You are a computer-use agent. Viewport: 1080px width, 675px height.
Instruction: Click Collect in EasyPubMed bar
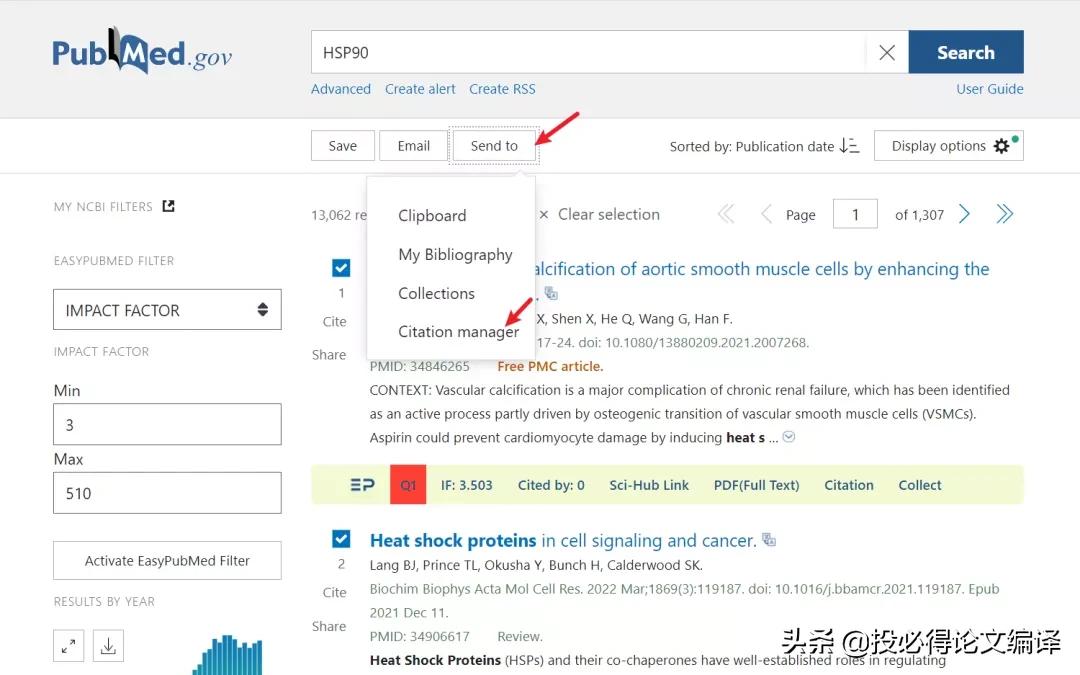(x=920, y=485)
